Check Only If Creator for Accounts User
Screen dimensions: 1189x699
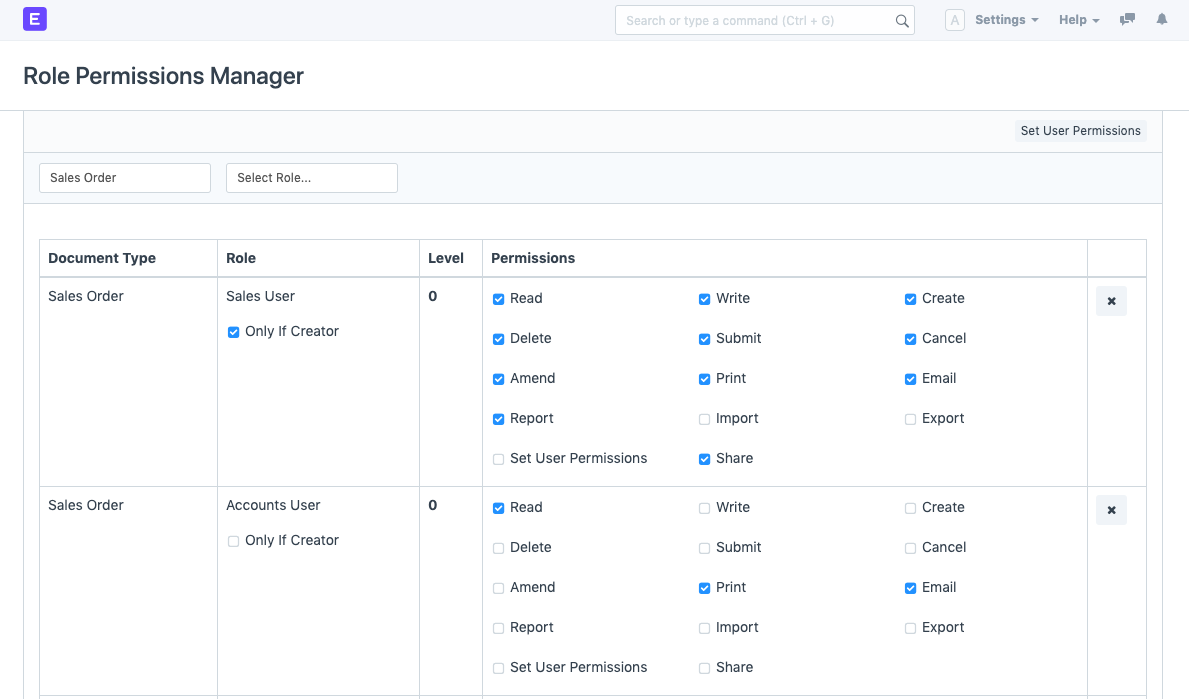coord(232,540)
